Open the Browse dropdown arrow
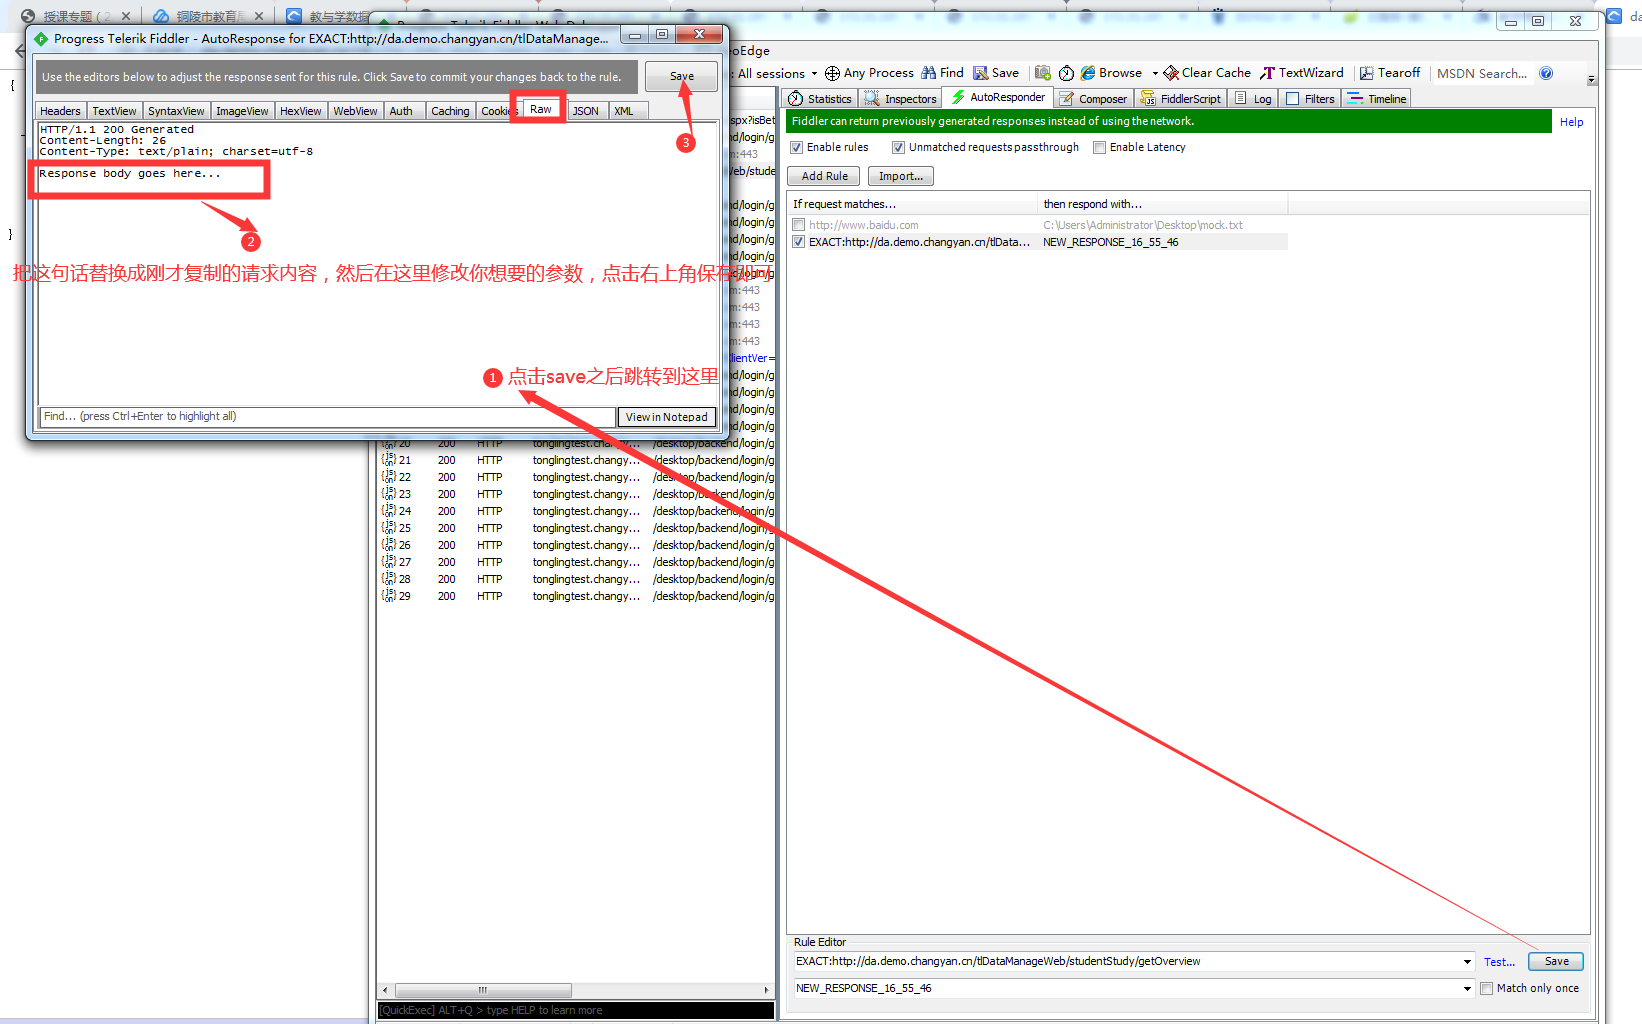Screen dimensions: 1642x1024 point(1154,73)
